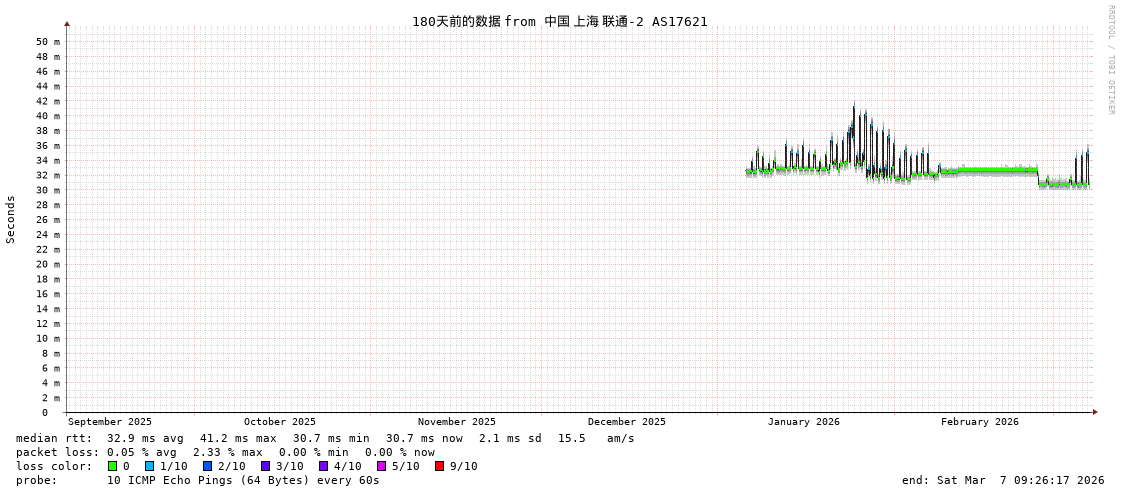Click the median rtt statistics line

click(x=325, y=438)
